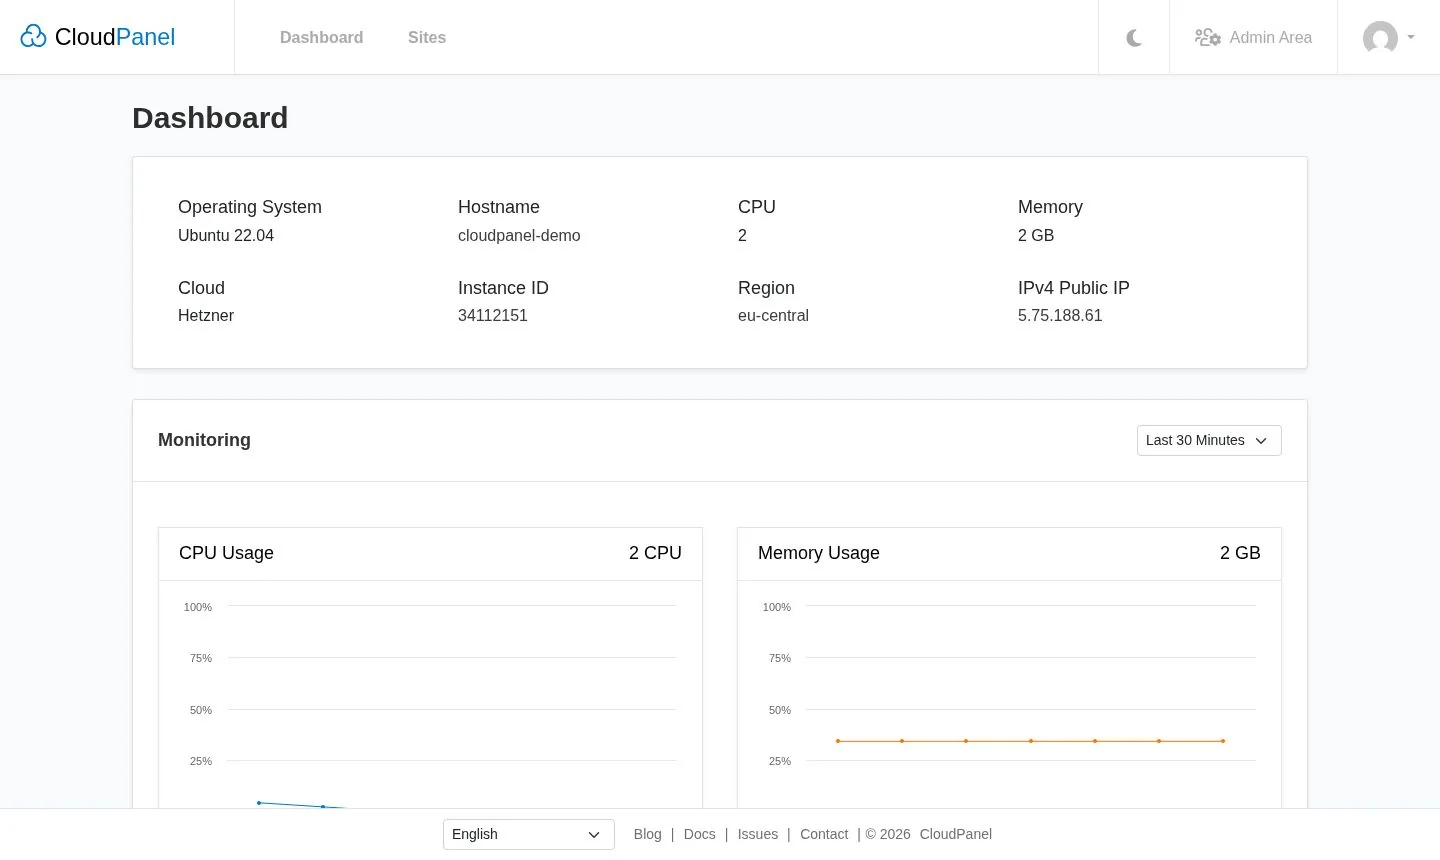Image resolution: width=1440 pixels, height=860 pixels.
Task: Click the Memory Usage chart title
Action: tap(819, 553)
